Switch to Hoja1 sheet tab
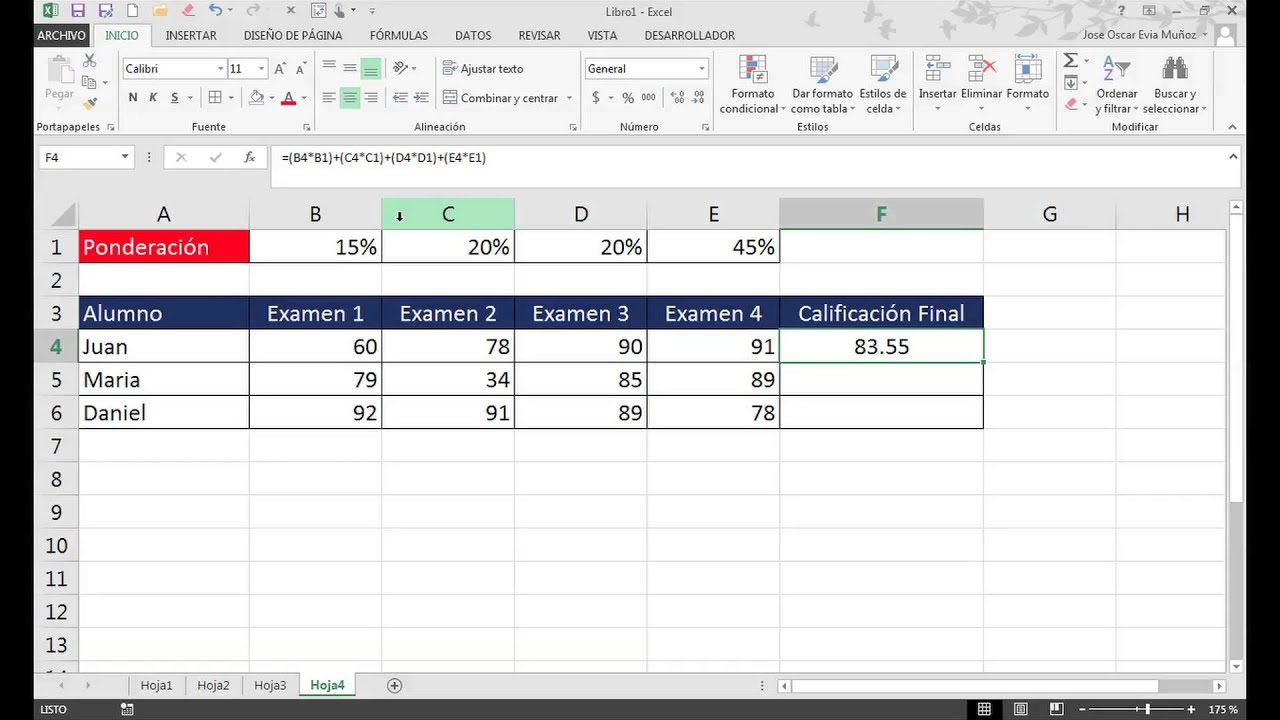The image size is (1280, 720). (156, 686)
